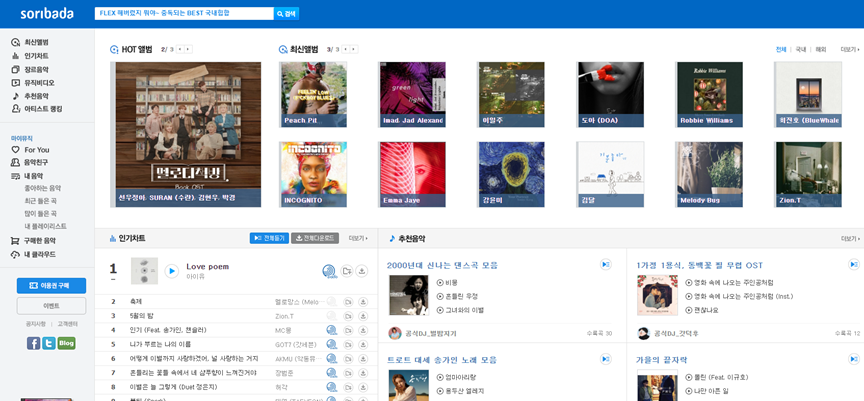Screen dimensions: 864x401
Task: Open 좋아하는 음악 list
Action: click(x=43, y=188)
